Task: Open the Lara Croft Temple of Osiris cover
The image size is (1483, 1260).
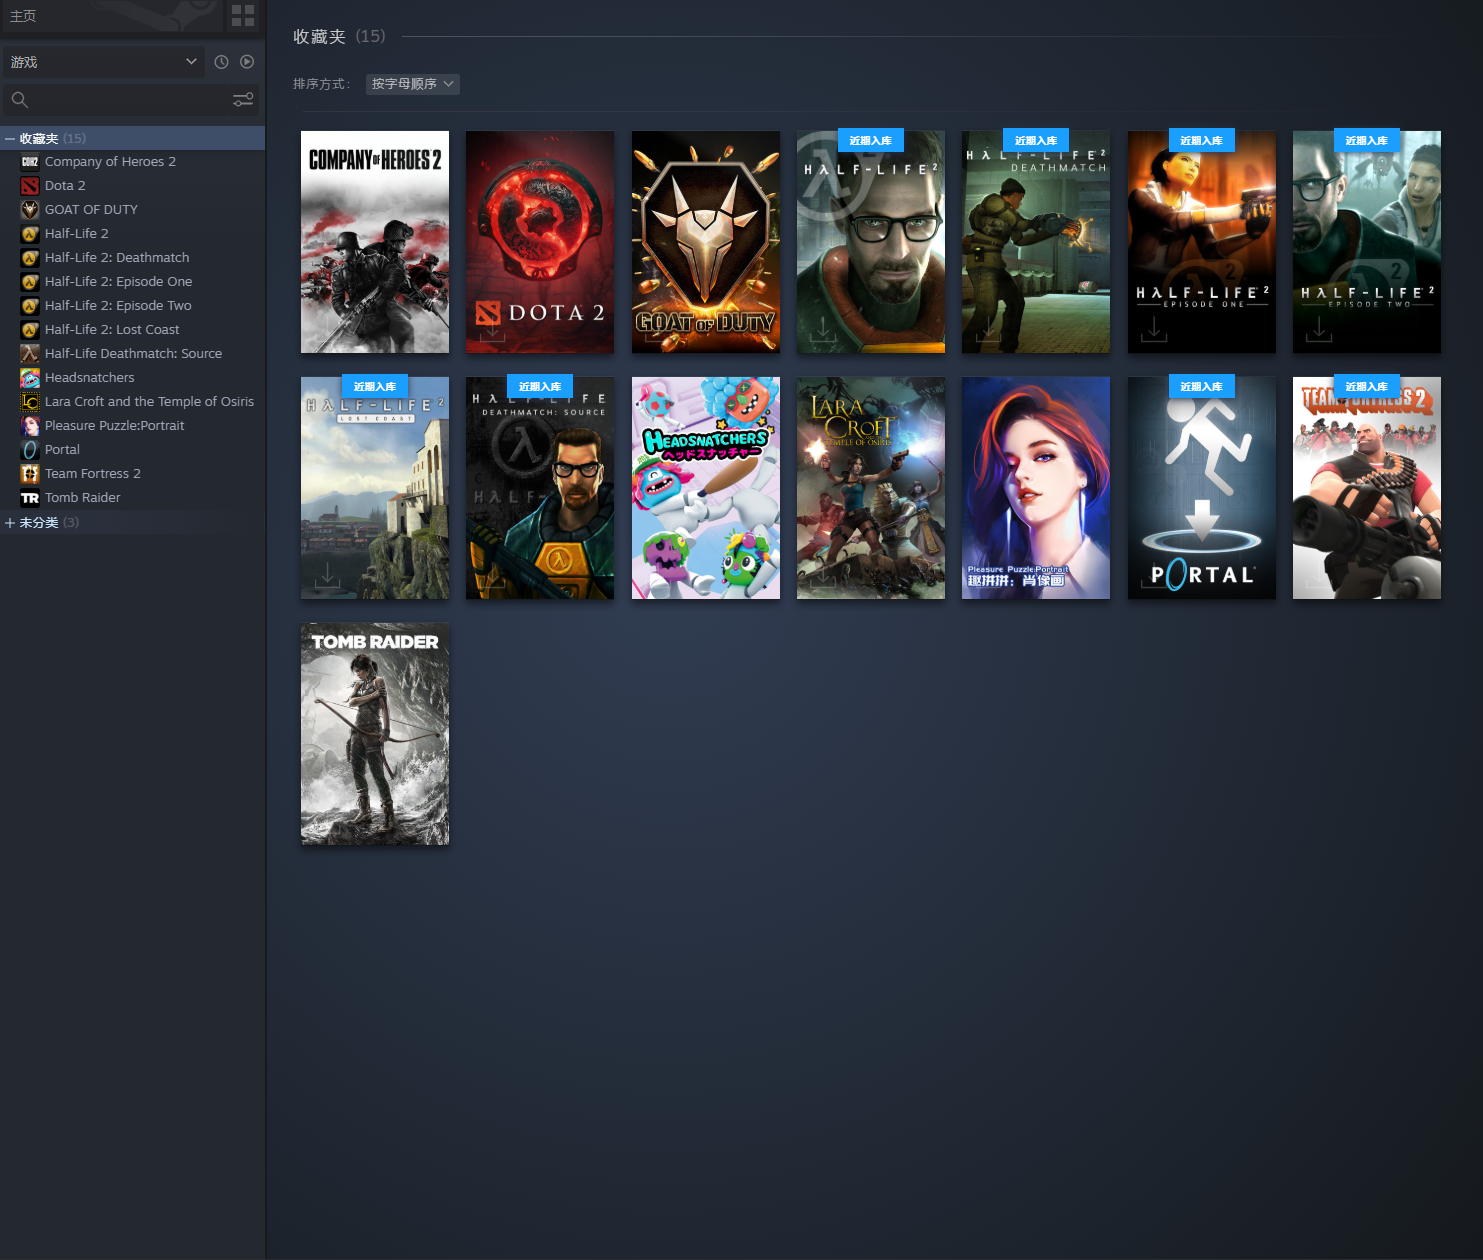Action: pos(871,488)
